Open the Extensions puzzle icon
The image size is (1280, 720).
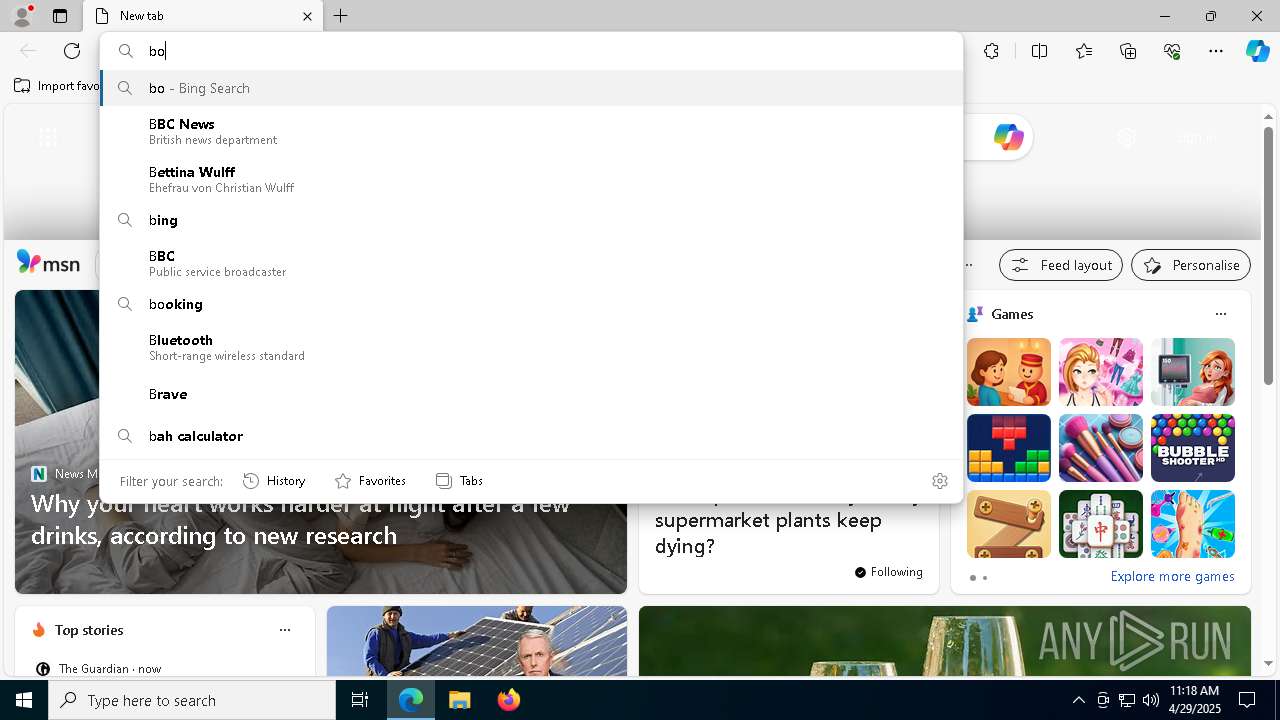tap(991, 51)
